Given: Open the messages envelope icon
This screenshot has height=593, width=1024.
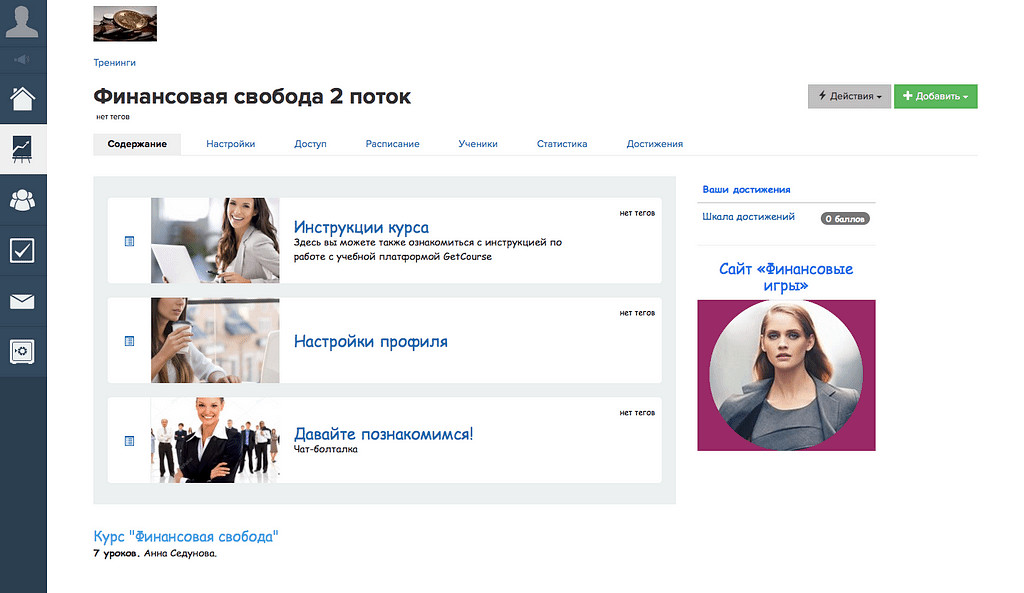Looking at the screenshot, I should coord(22,301).
